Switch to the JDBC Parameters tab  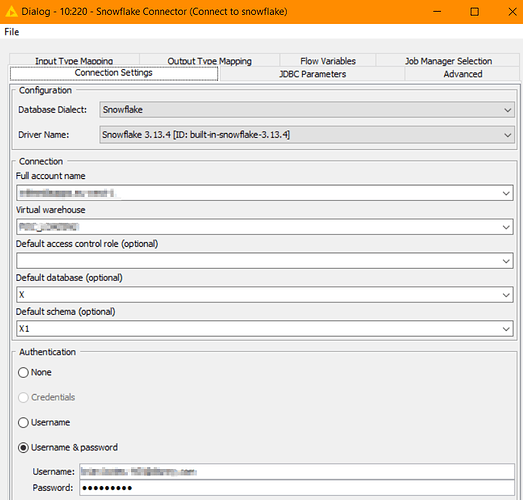point(313,74)
